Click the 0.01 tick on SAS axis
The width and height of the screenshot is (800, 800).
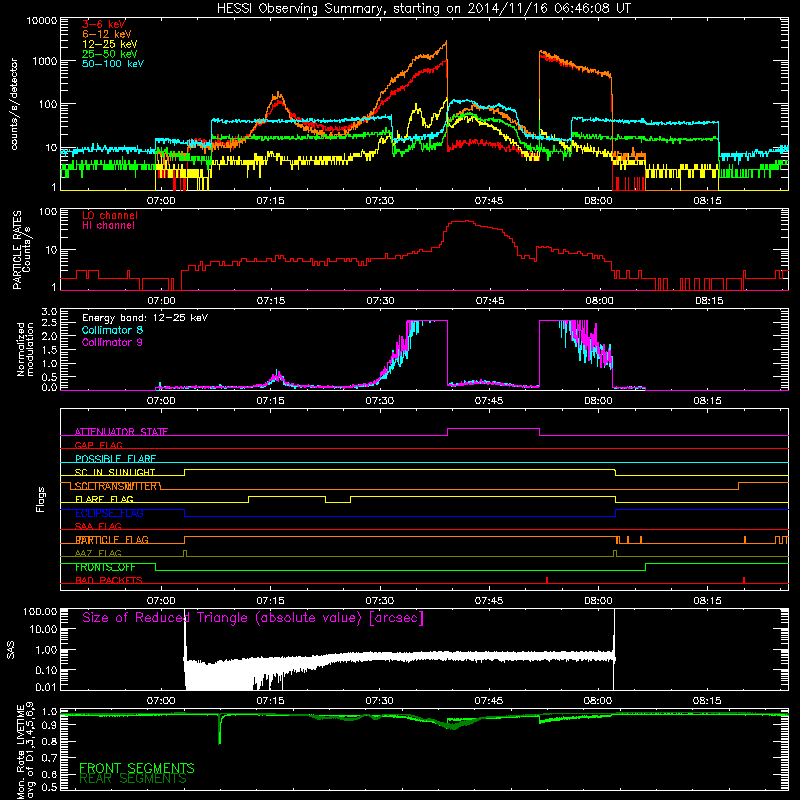tap(46, 687)
